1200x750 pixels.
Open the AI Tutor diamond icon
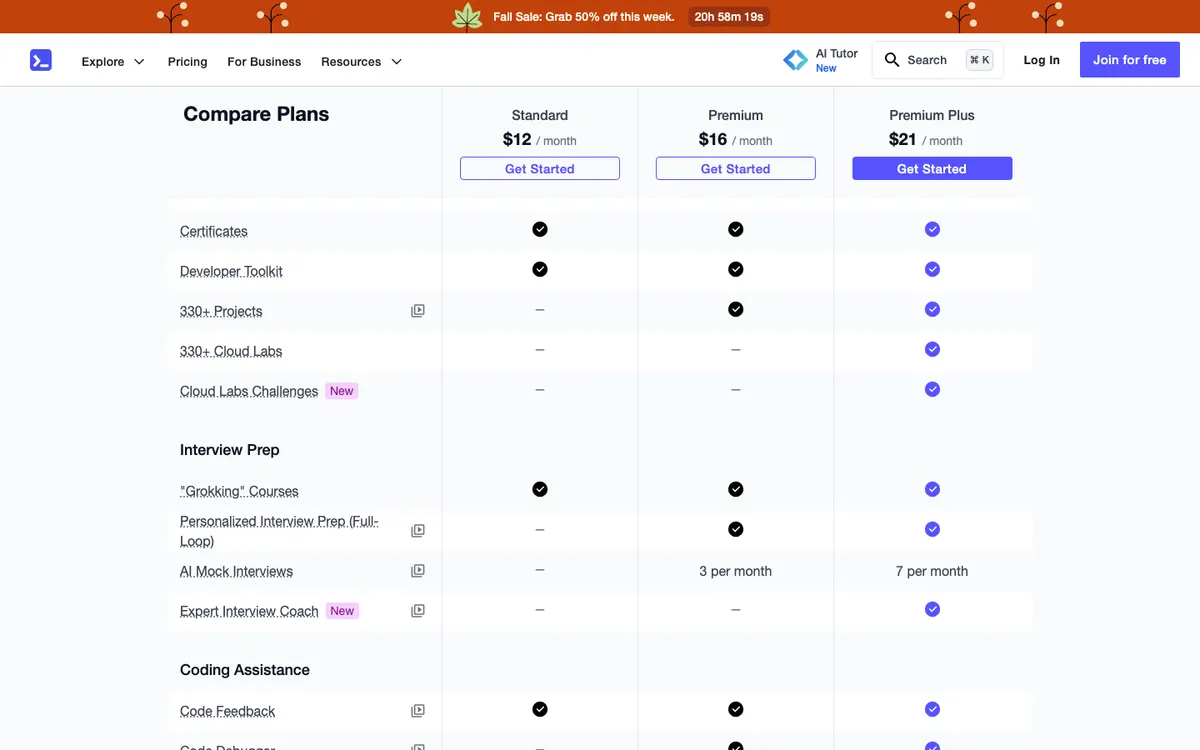795,60
